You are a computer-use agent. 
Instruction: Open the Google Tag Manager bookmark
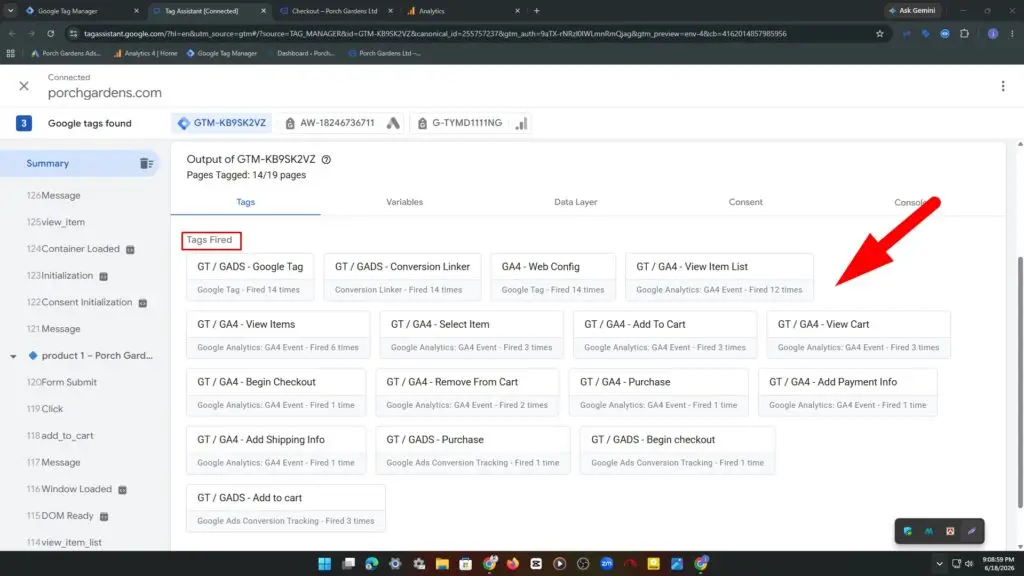pyautogui.click(x=222, y=53)
